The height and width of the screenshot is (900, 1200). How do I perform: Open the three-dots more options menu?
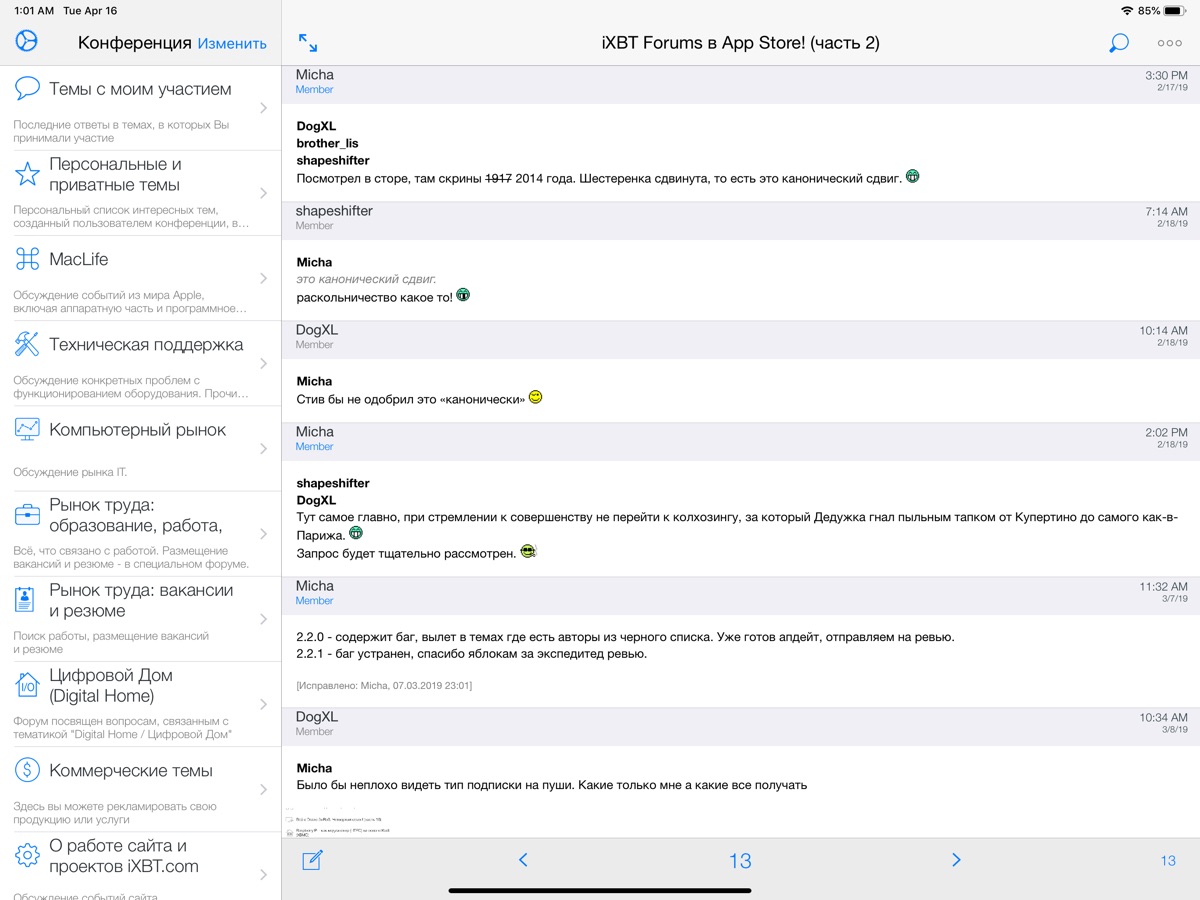[1169, 43]
